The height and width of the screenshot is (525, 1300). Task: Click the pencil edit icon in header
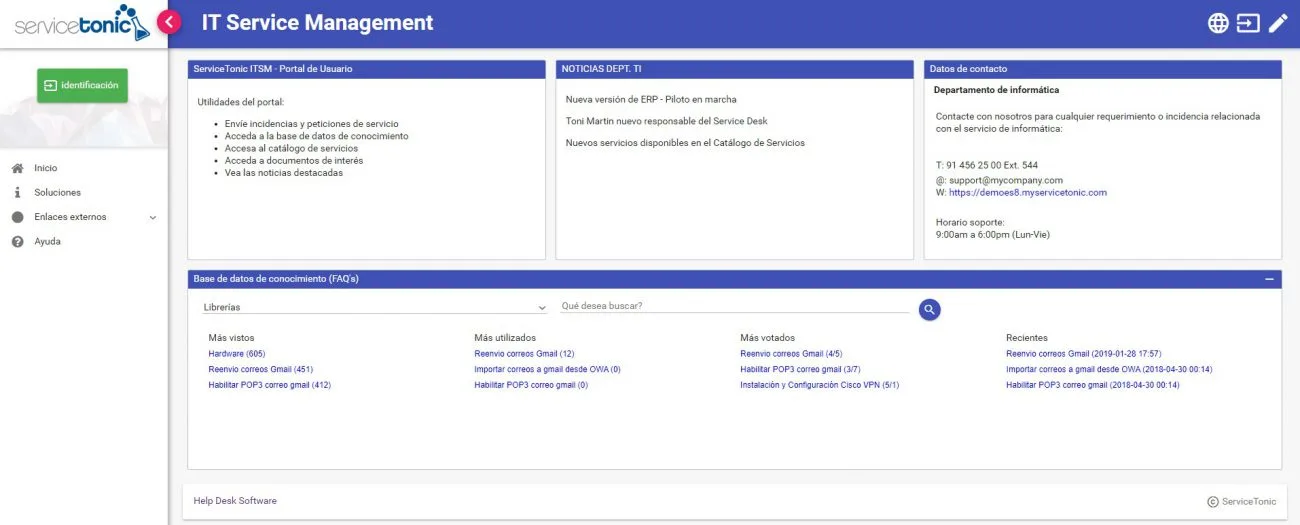1278,23
